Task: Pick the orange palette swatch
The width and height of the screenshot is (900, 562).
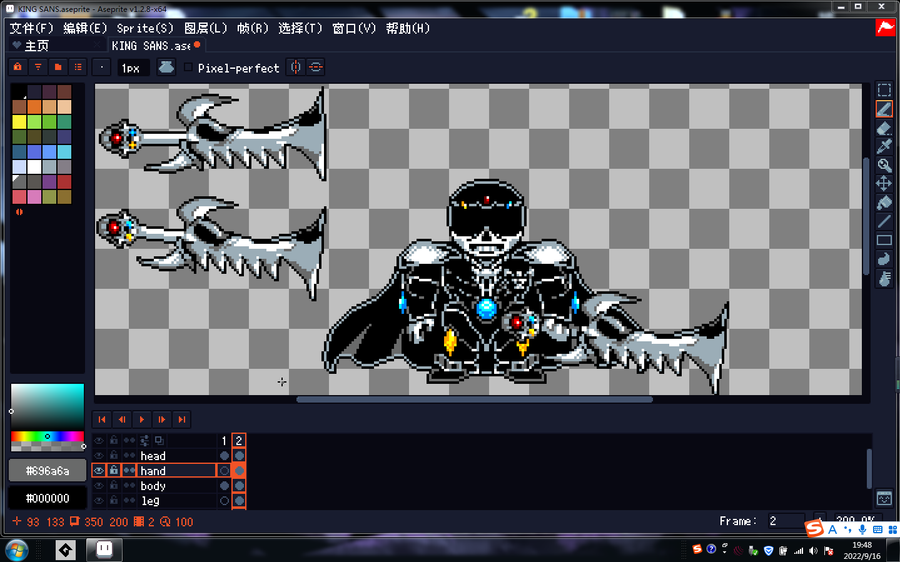Action: pos(34,107)
